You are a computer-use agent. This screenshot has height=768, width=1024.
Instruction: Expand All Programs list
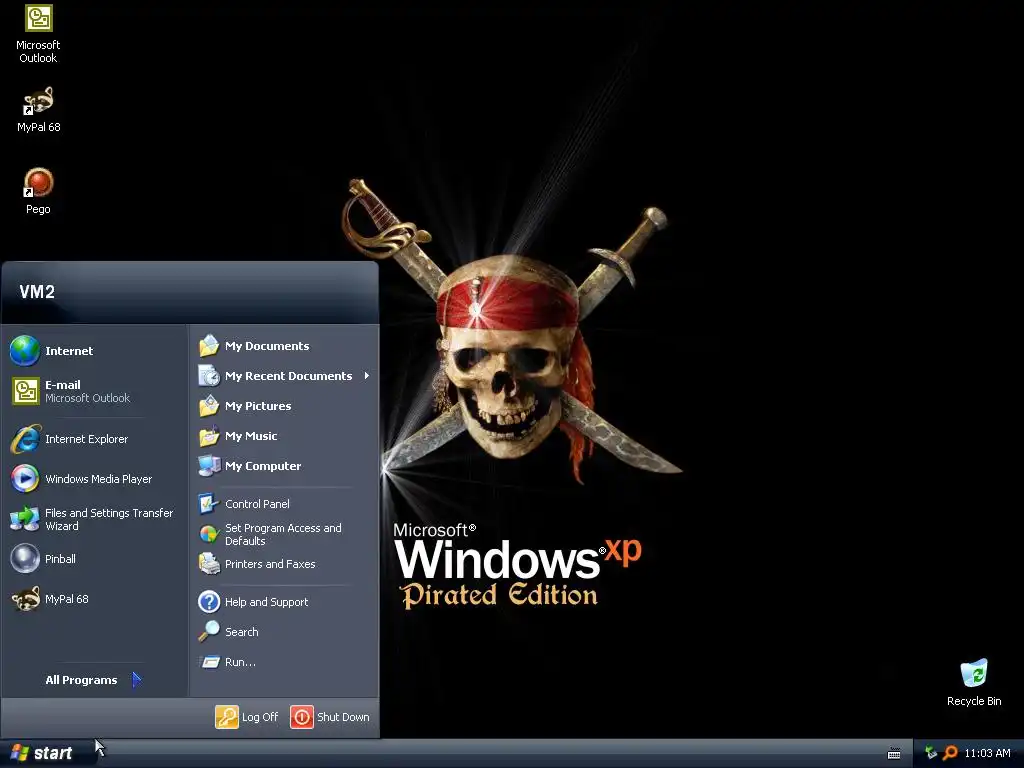pyautogui.click(x=93, y=680)
